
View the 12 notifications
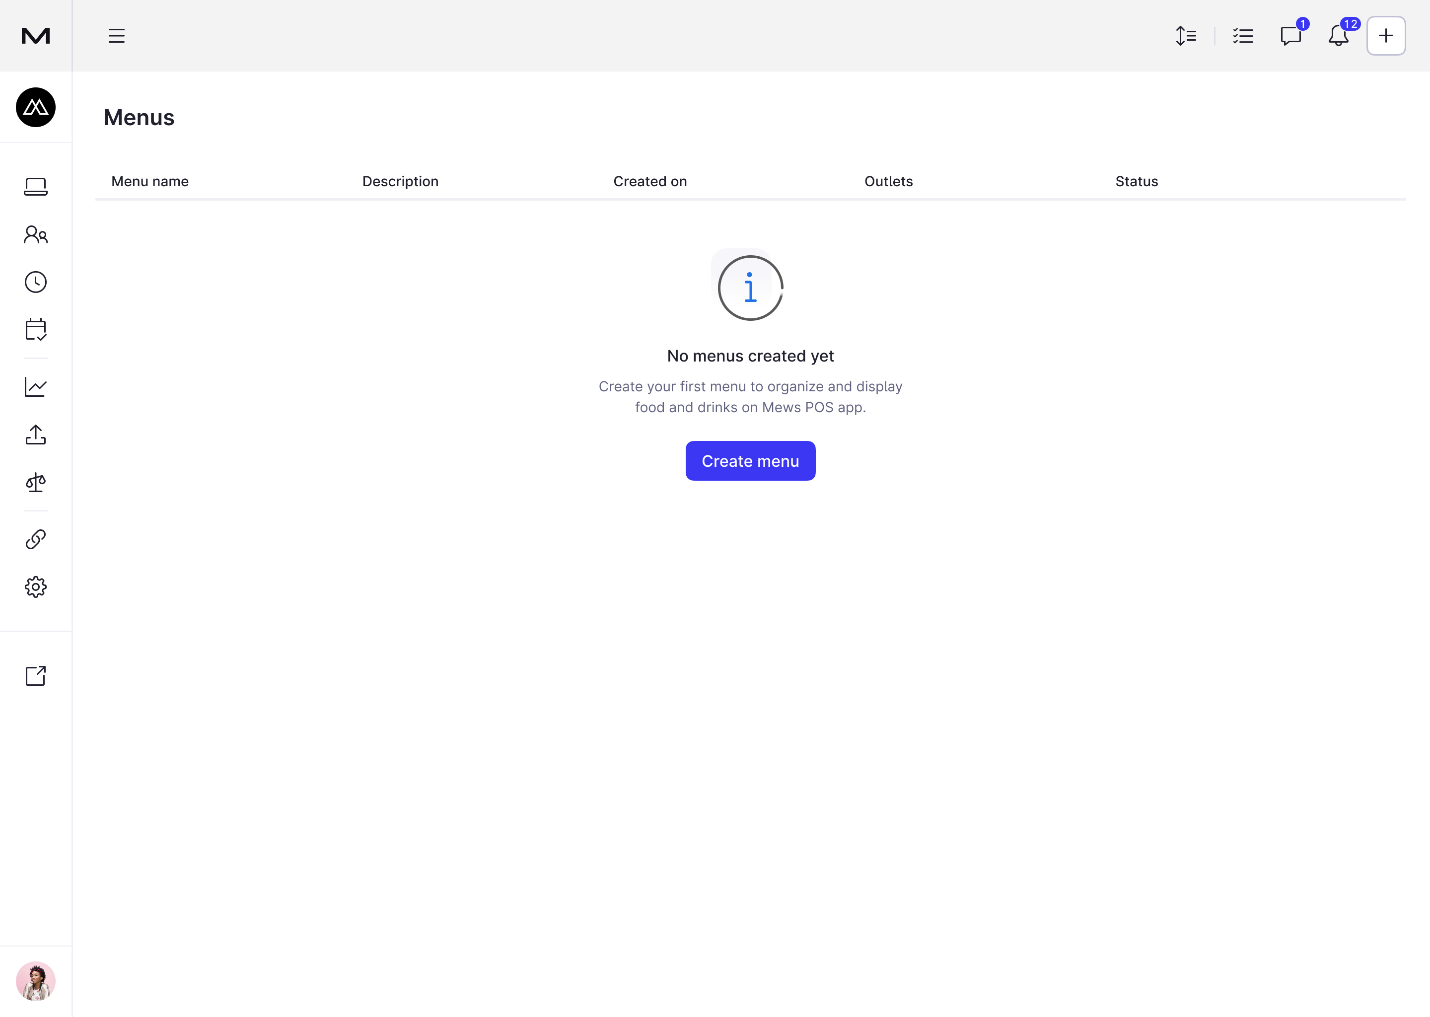[x=1338, y=36]
